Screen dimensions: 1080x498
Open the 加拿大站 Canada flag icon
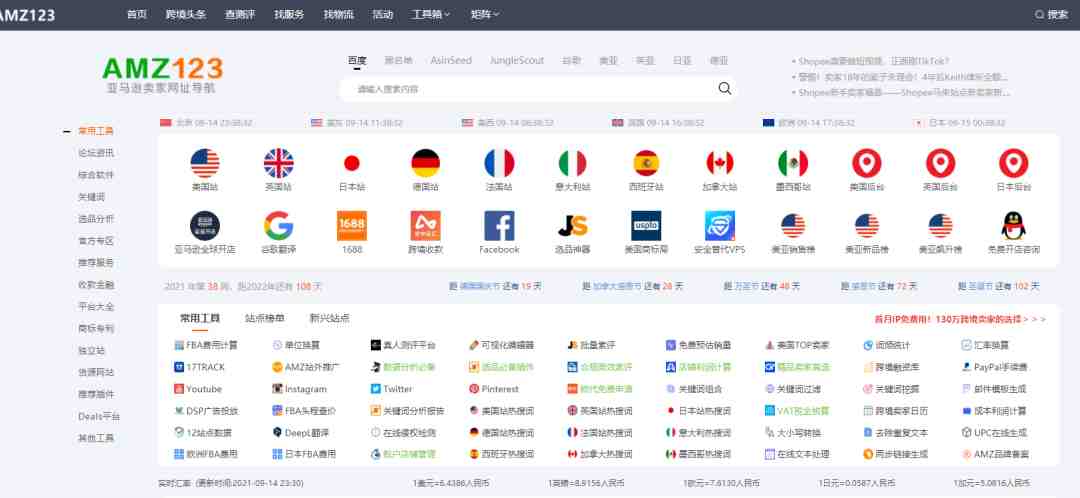(x=720, y=163)
